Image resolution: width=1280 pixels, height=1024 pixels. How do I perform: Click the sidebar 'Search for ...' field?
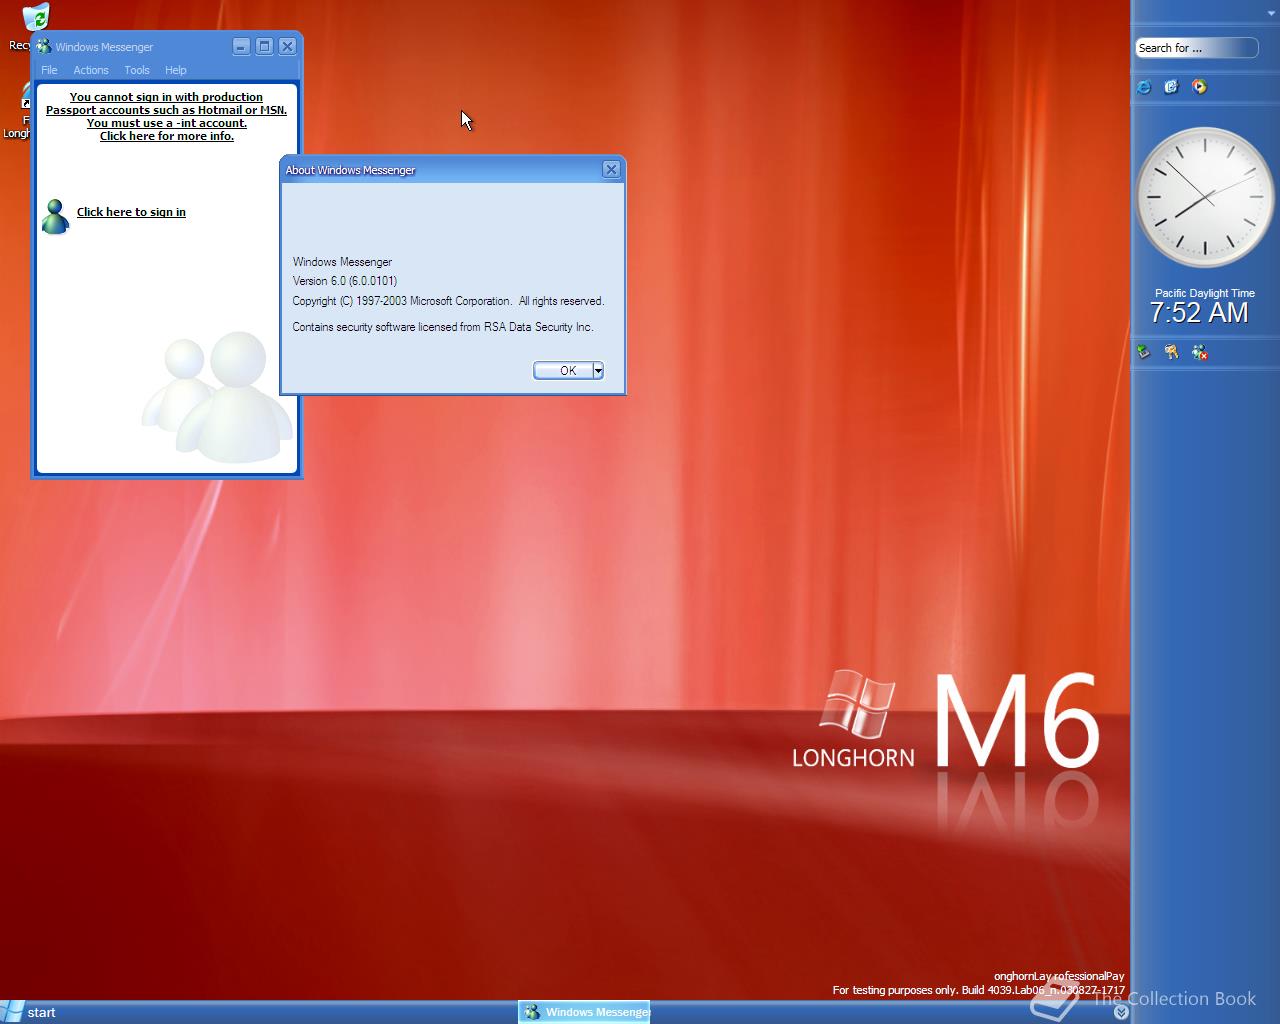pyautogui.click(x=1196, y=48)
